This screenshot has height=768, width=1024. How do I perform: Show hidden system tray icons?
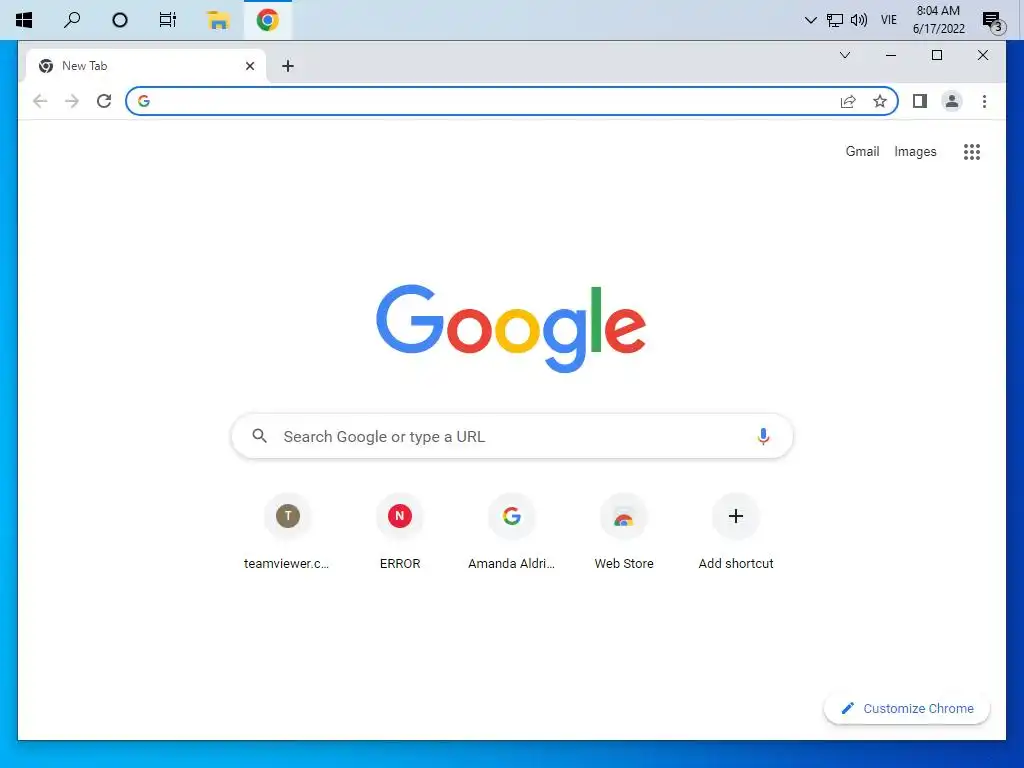click(x=810, y=20)
